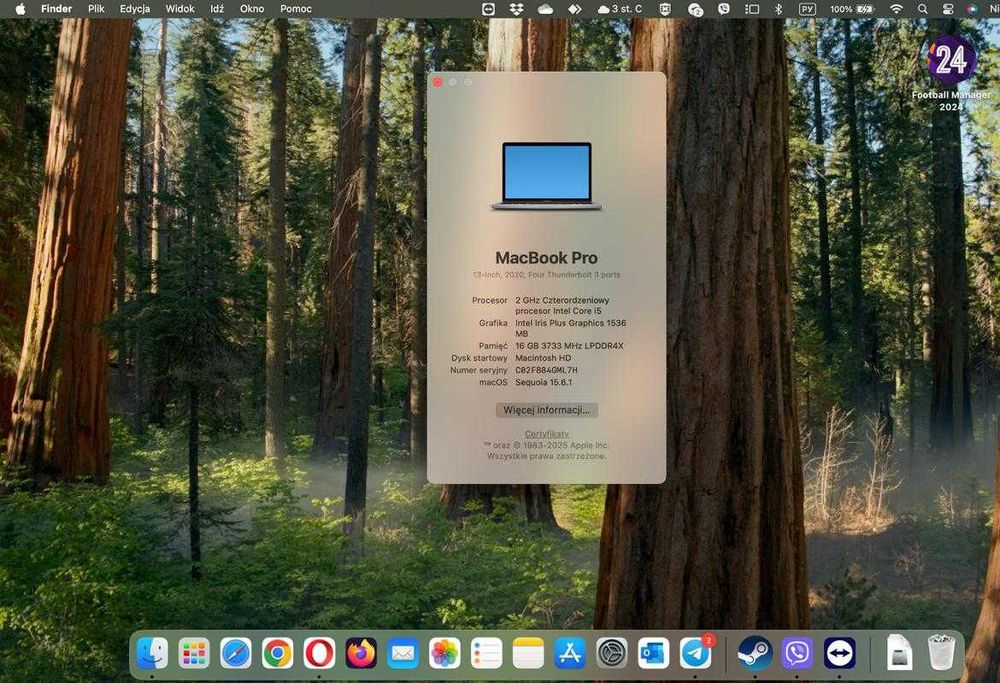
Task: Open the РУ keyboard input source menu
Action: [807, 9]
